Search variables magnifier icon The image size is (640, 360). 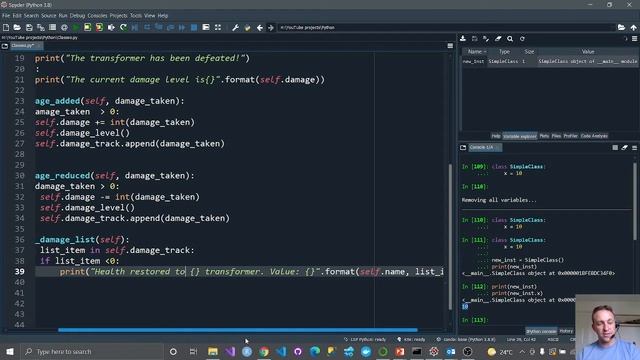point(510,39)
